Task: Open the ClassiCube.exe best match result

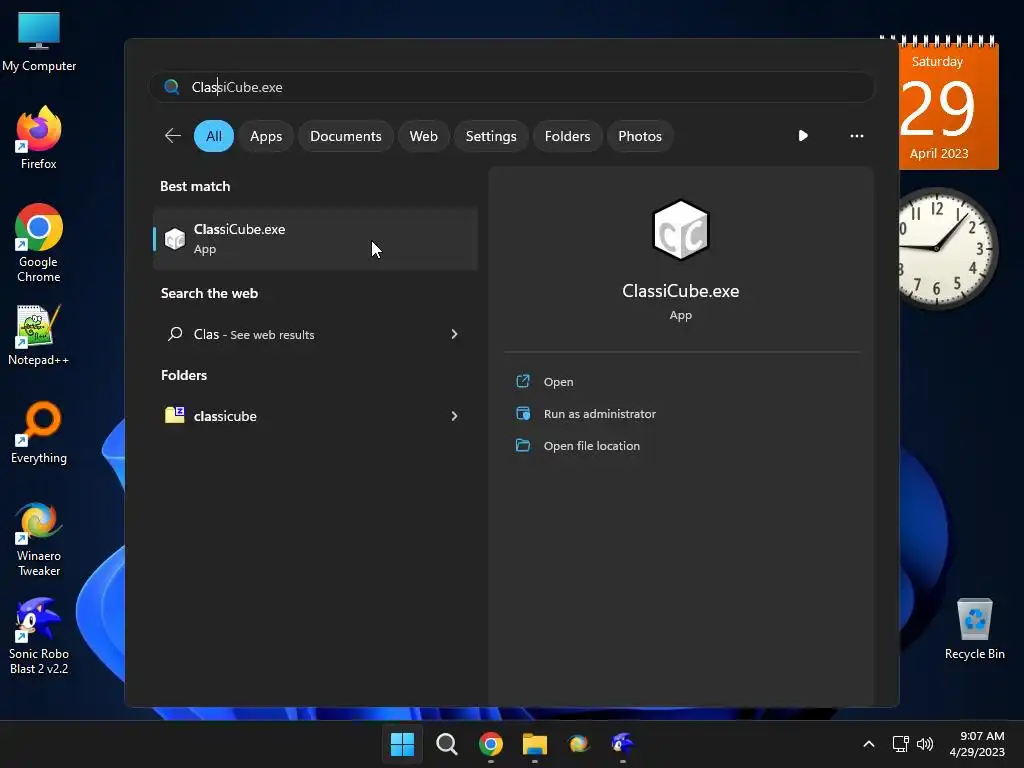Action: click(x=315, y=239)
